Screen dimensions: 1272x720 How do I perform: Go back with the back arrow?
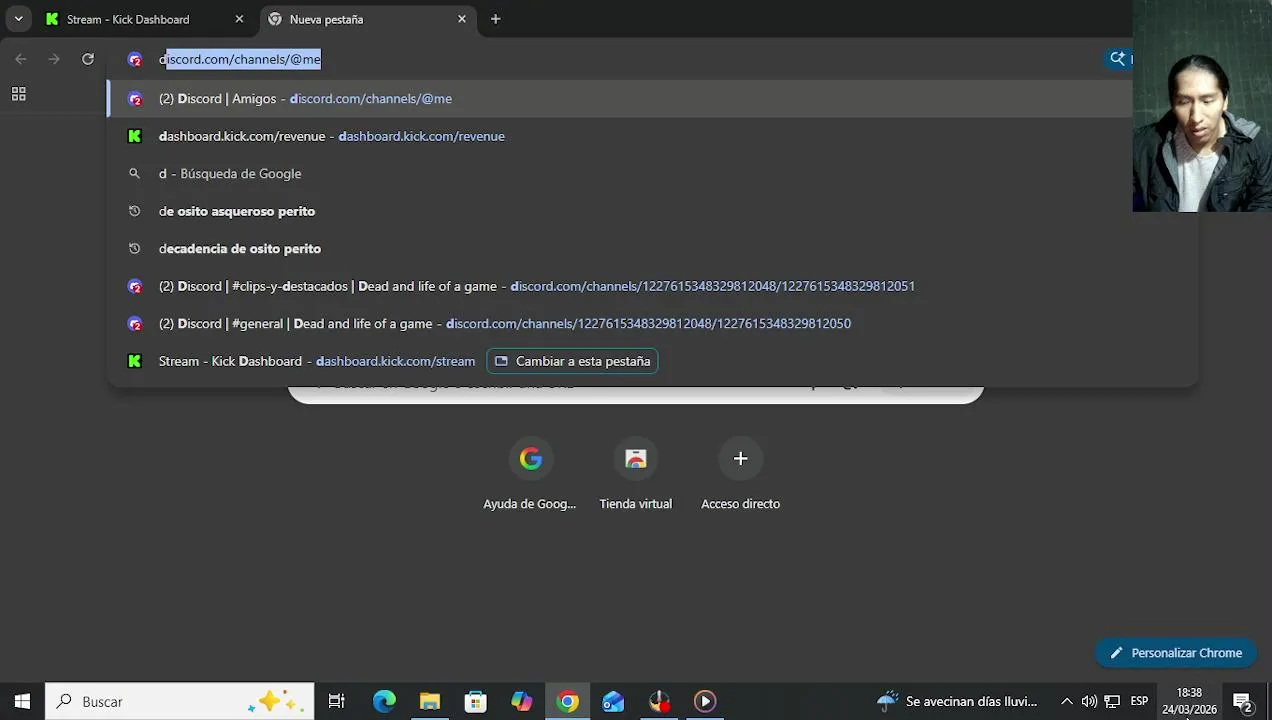pyautogui.click(x=21, y=59)
